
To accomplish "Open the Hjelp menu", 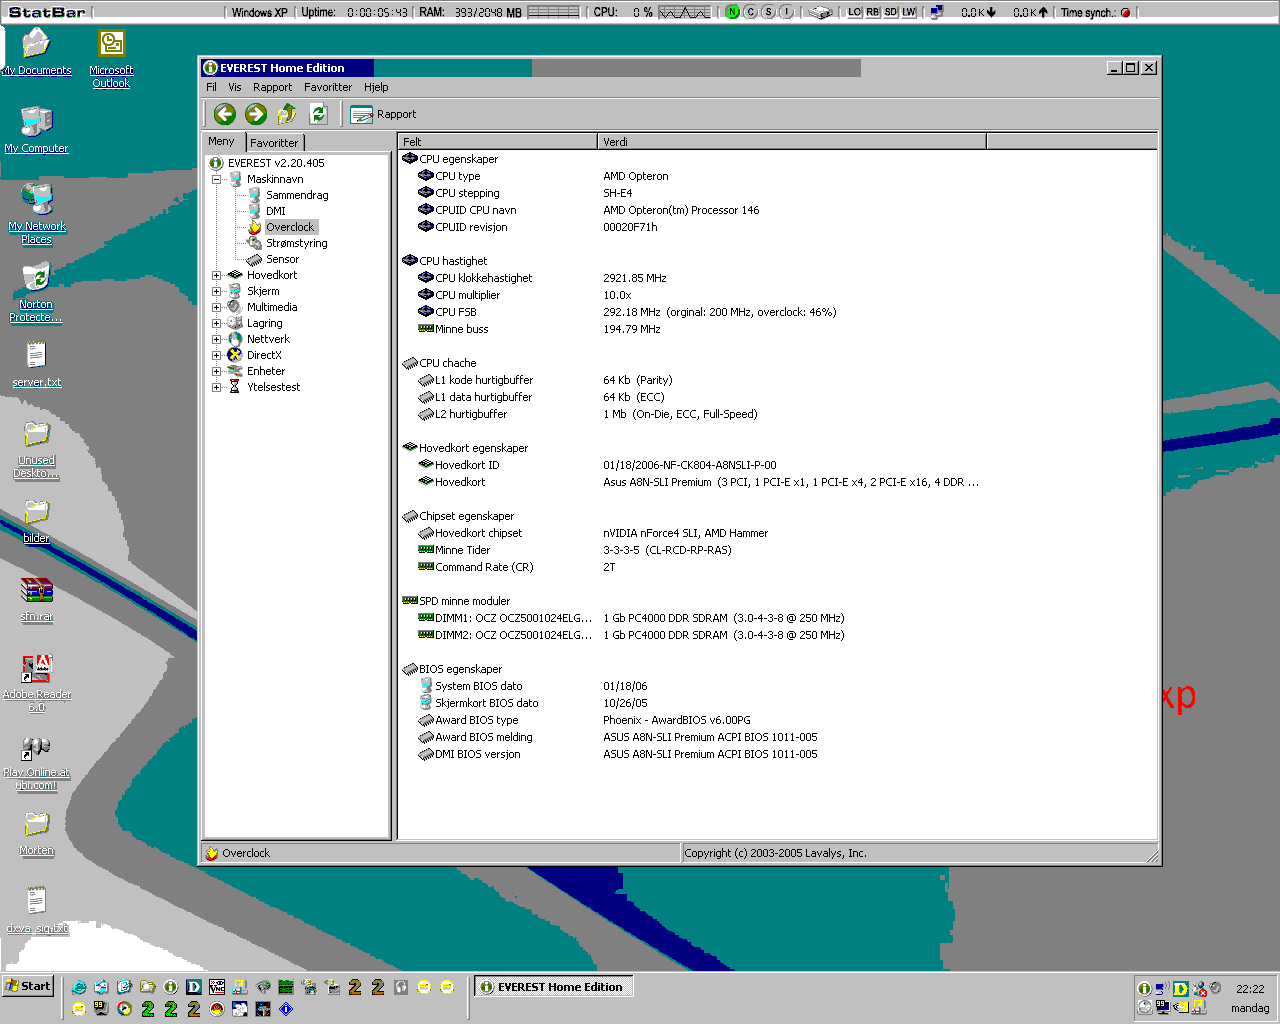I will coord(376,87).
